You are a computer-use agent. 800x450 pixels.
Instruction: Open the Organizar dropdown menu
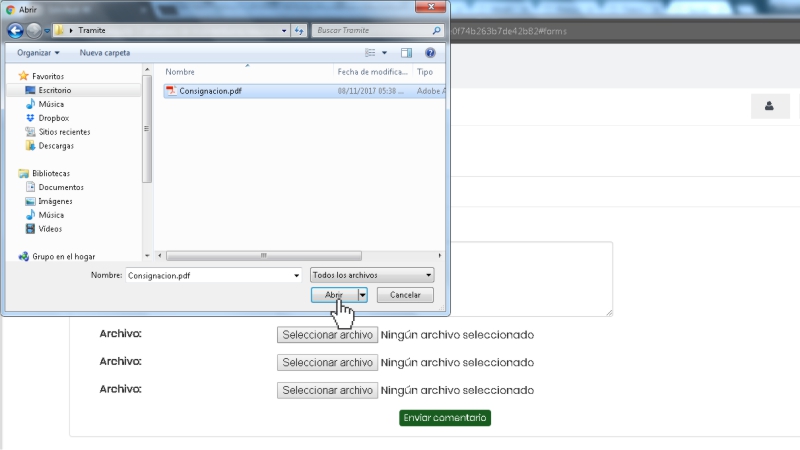39,52
